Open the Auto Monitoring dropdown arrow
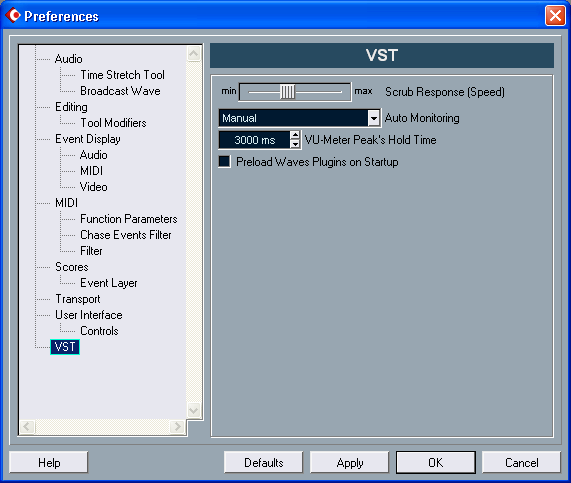 tap(374, 118)
